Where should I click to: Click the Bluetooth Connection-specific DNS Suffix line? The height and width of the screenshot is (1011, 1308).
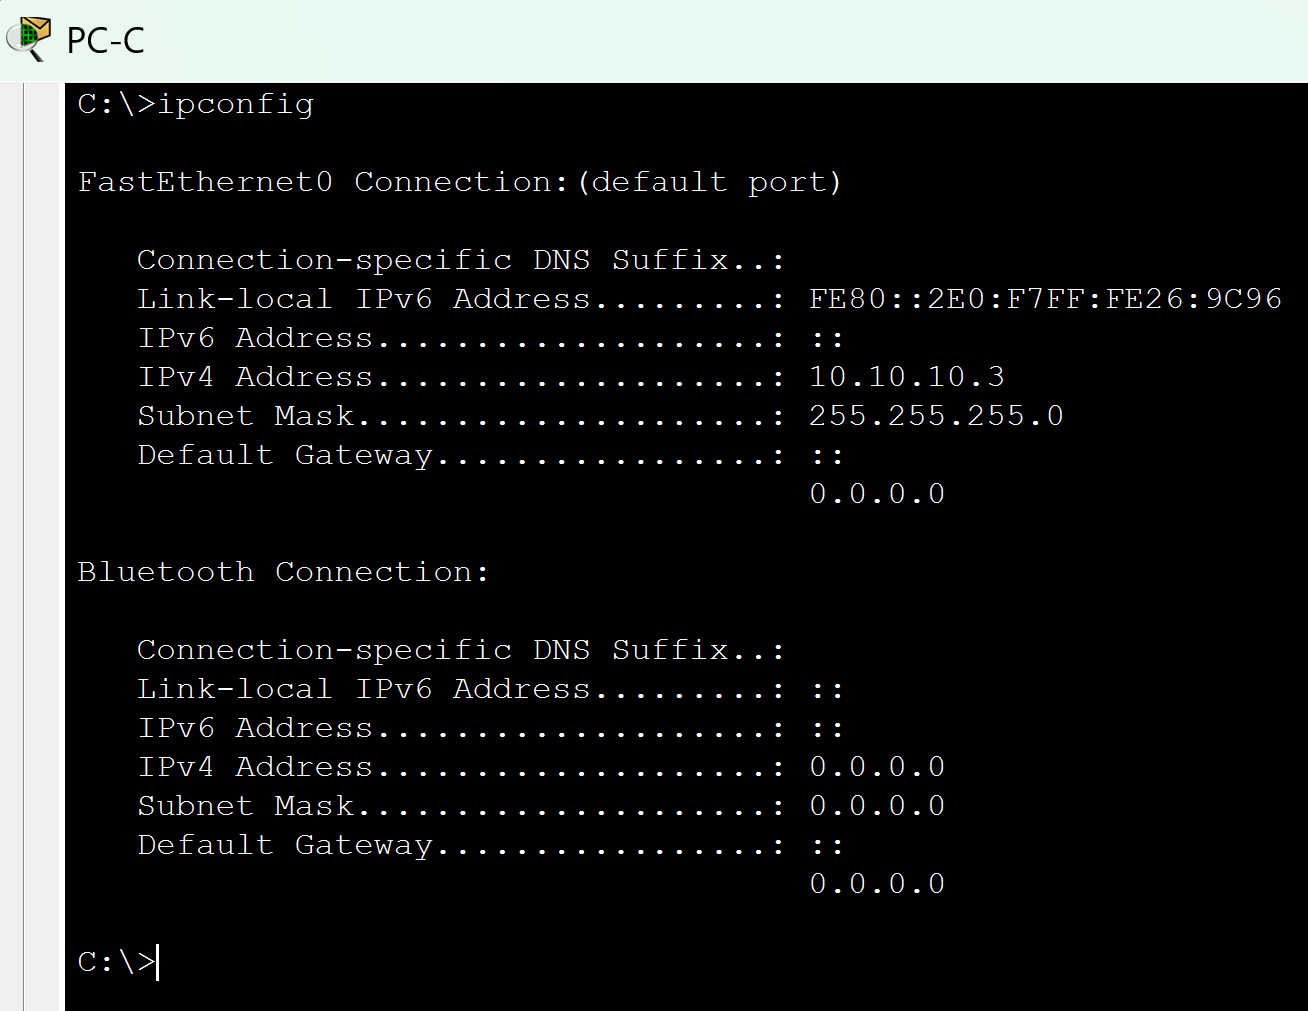coord(461,650)
